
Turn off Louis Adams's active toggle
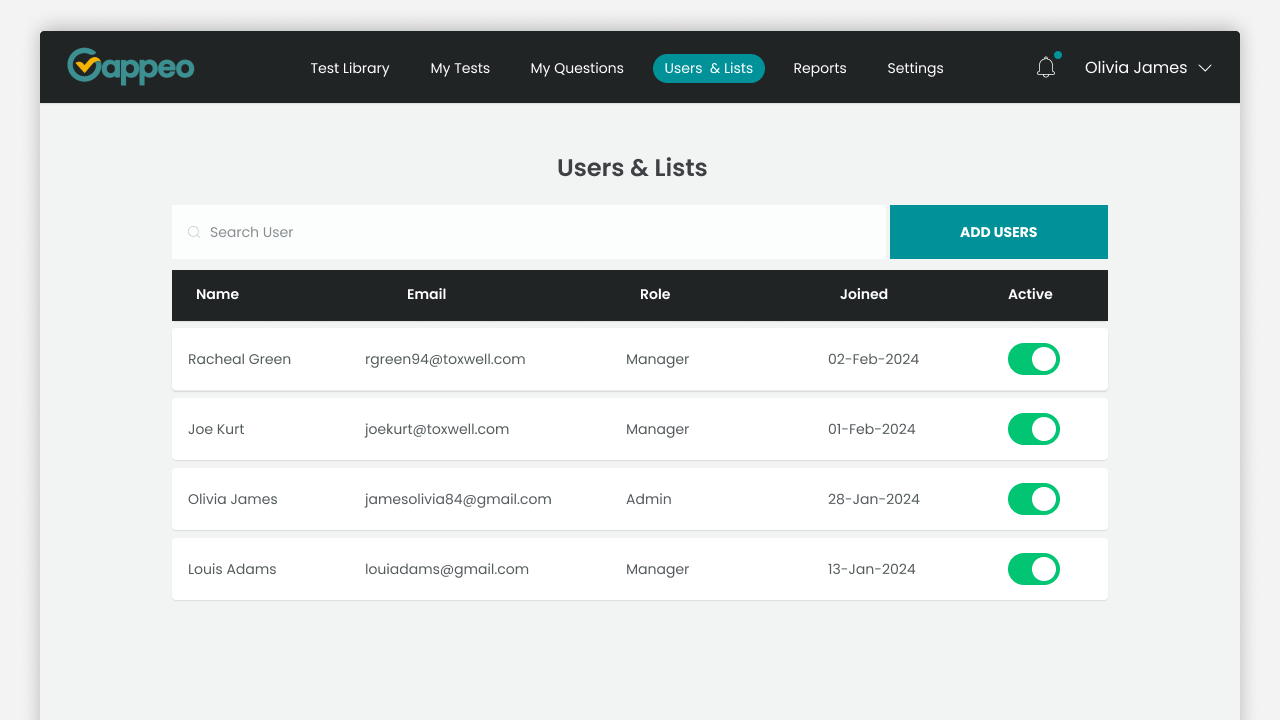click(1033, 569)
